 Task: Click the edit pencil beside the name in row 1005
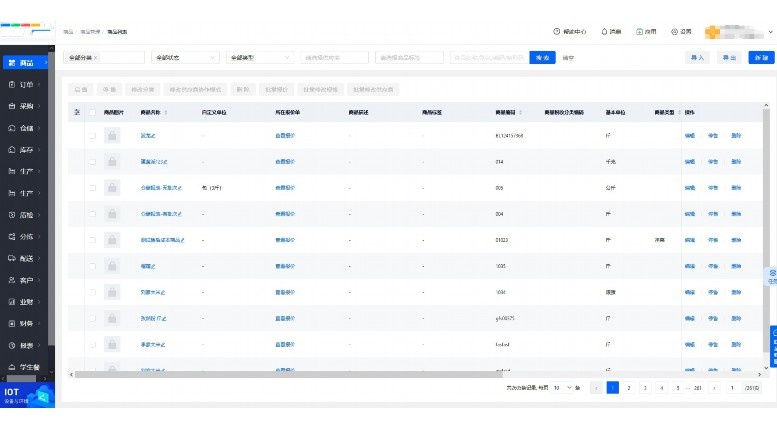click(x=154, y=267)
